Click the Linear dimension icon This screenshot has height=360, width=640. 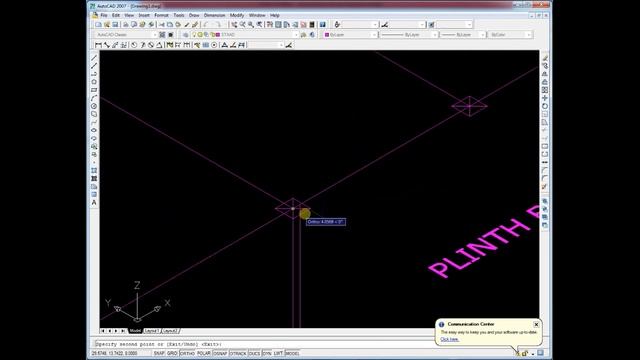click(98, 45)
